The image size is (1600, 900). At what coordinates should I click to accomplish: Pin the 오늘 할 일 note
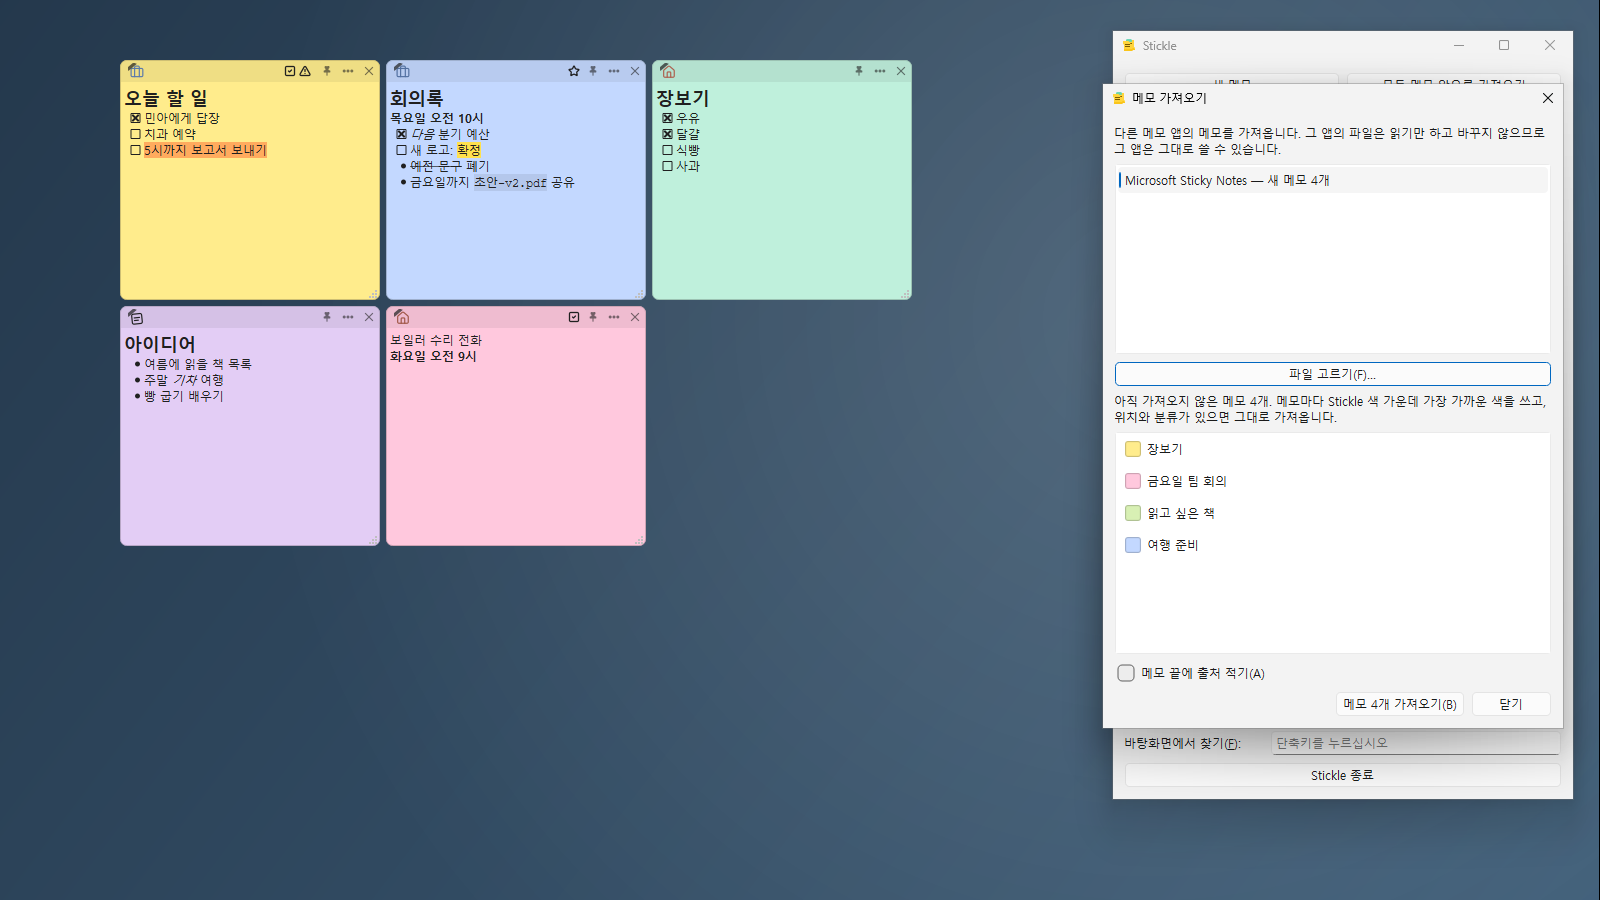pyautogui.click(x=327, y=71)
